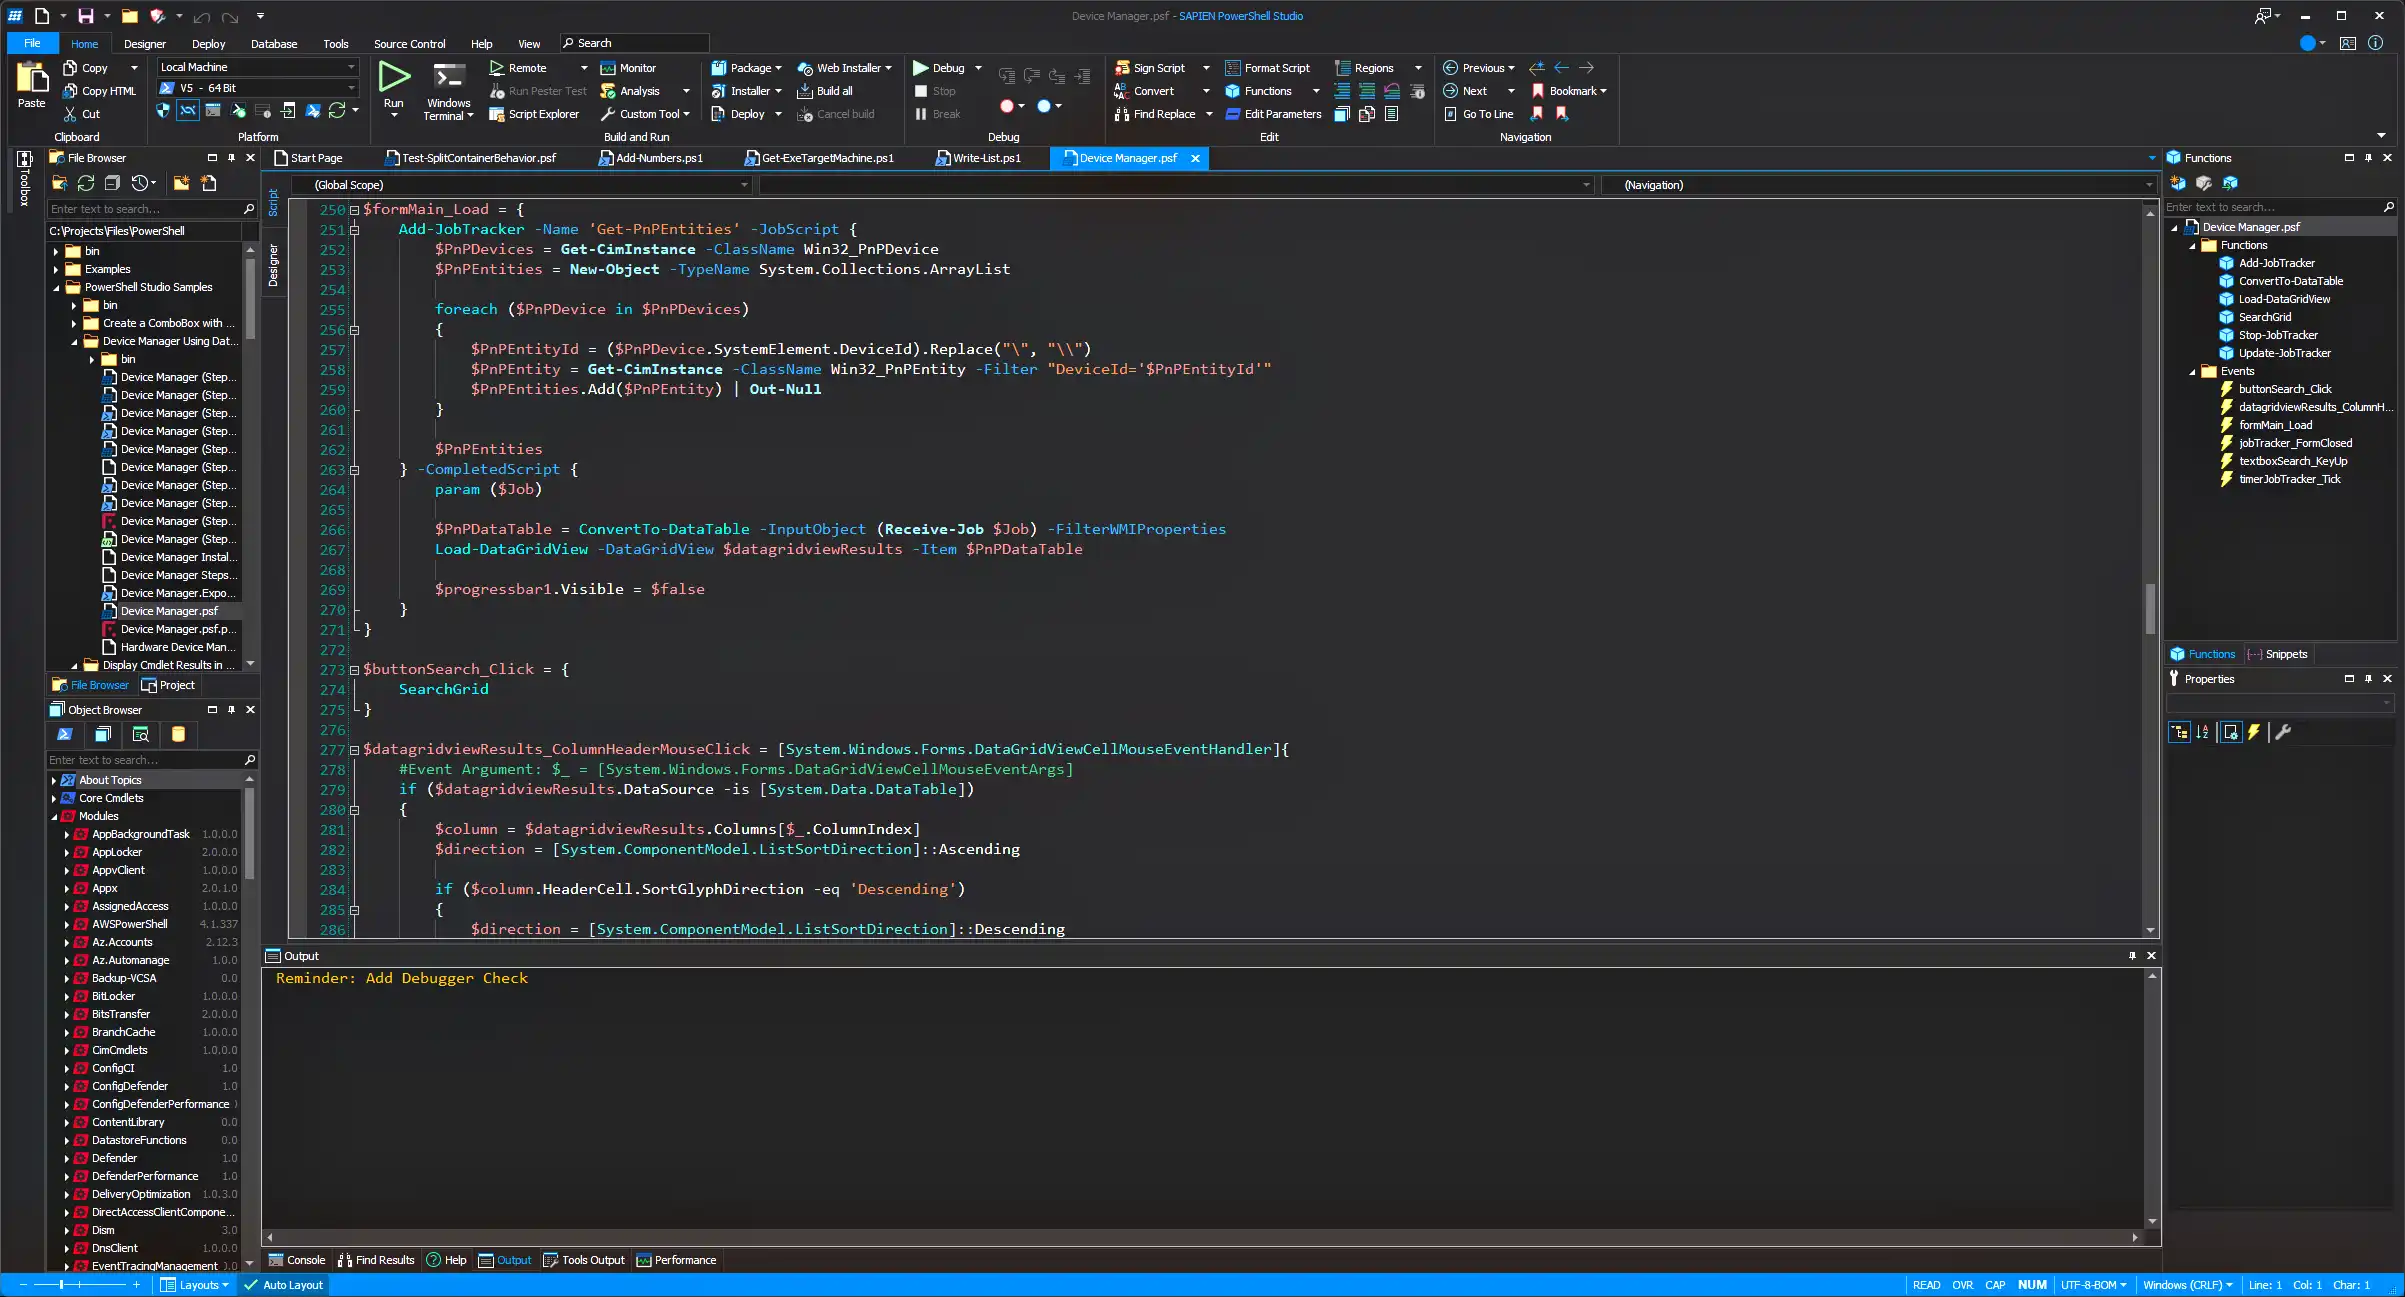Open the blue File menu button
The width and height of the screenshot is (2405, 1297).
(32, 43)
